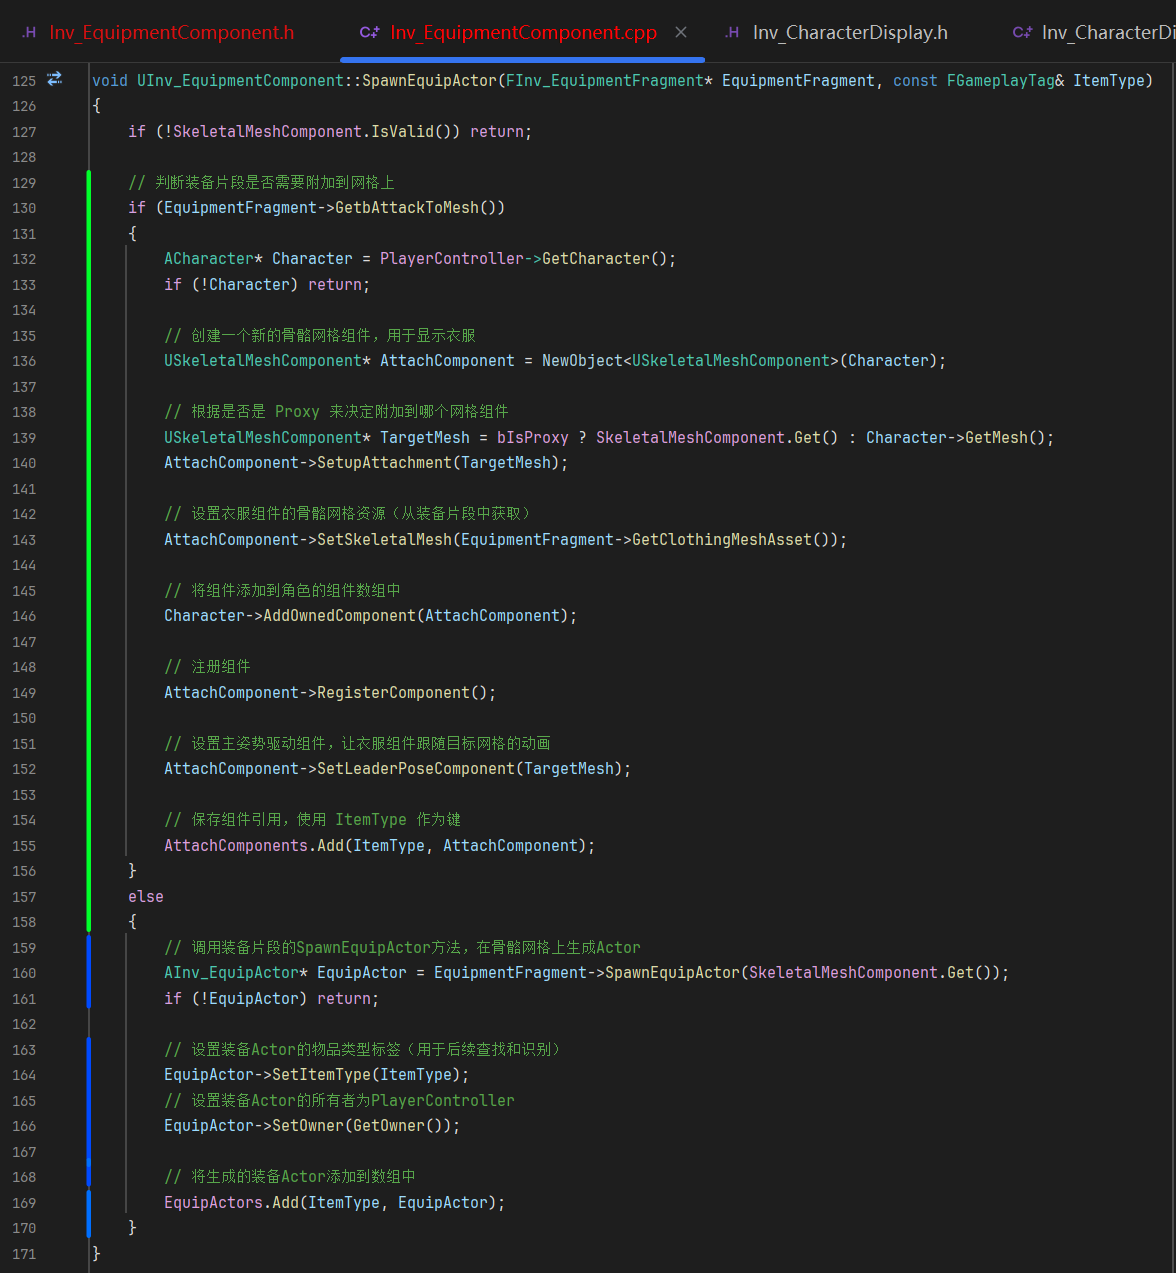Click AttachComponents.Add on line 155
Screen dimensions: 1176x1273
pyautogui.click(x=254, y=846)
